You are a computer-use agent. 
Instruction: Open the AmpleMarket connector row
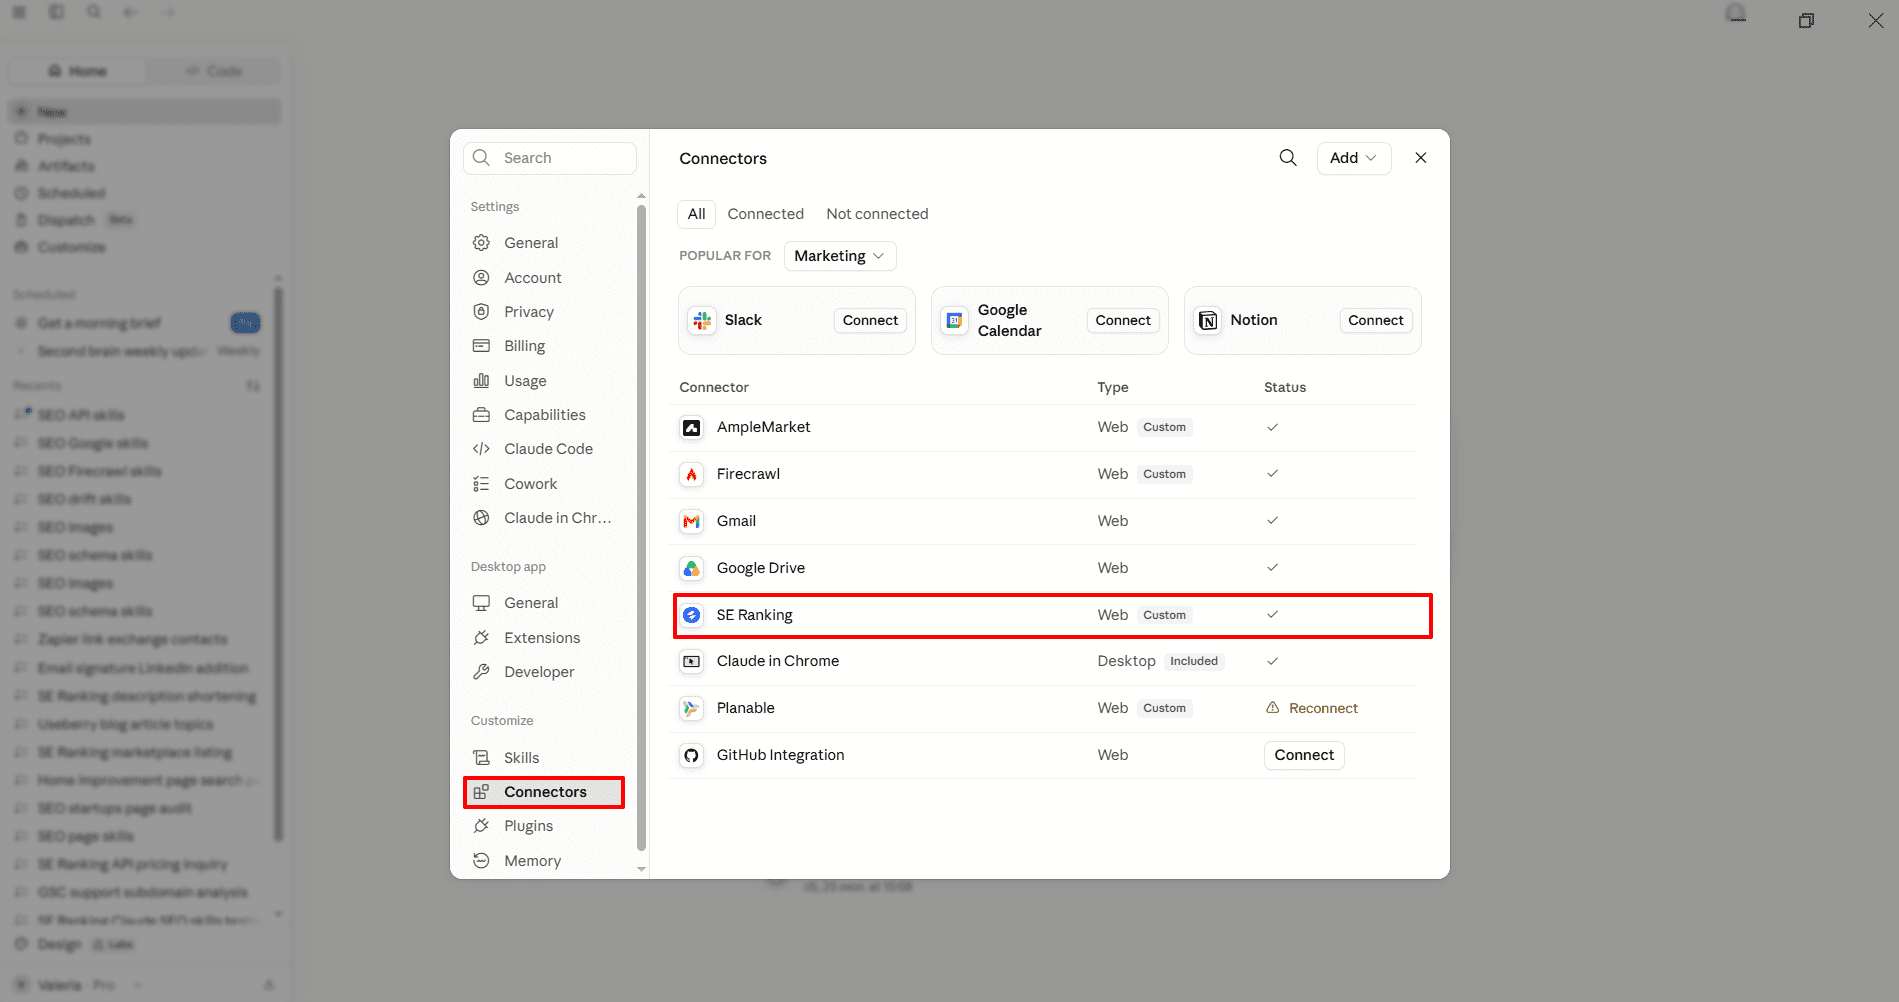(1043, 427)
